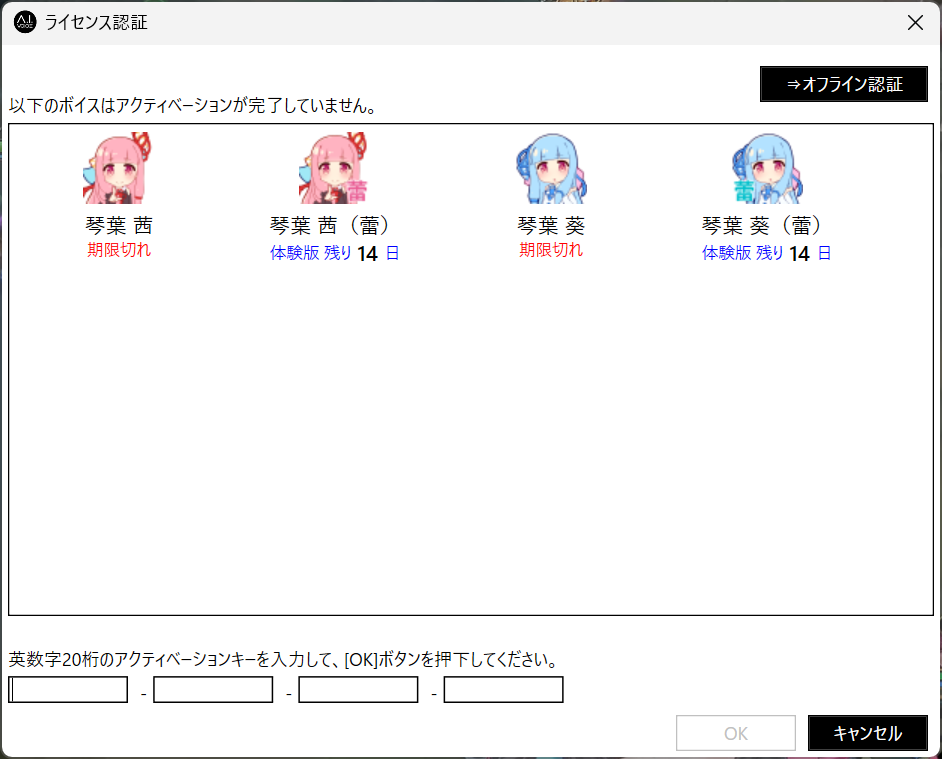Click the 琴葉 葵（蕾） name label

pyautogui.click(x=766, y=225)
